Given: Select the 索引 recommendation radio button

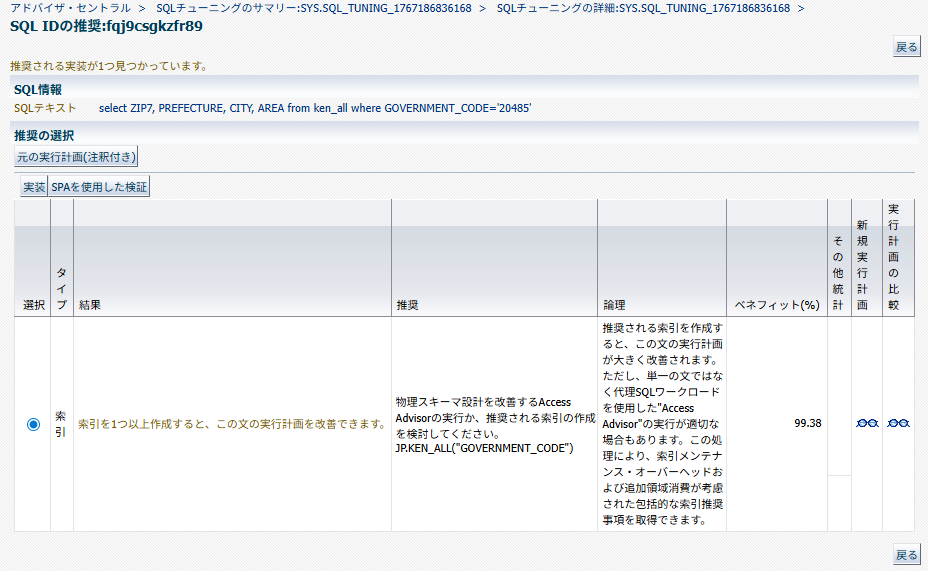Looking at the screenshot, I should click(33, 424).
